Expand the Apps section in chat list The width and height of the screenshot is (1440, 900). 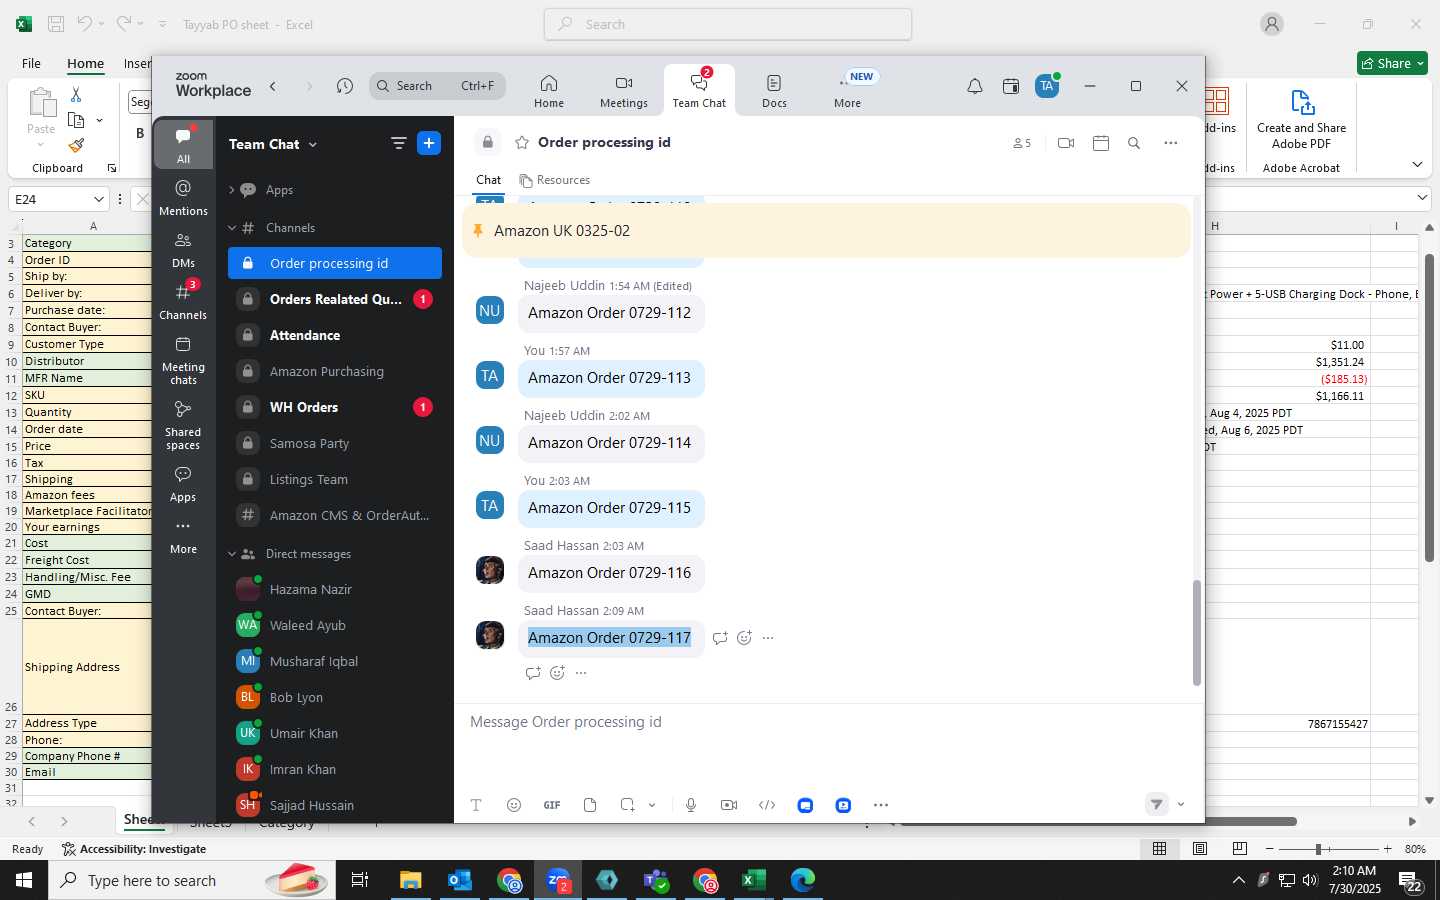[232, 190]
